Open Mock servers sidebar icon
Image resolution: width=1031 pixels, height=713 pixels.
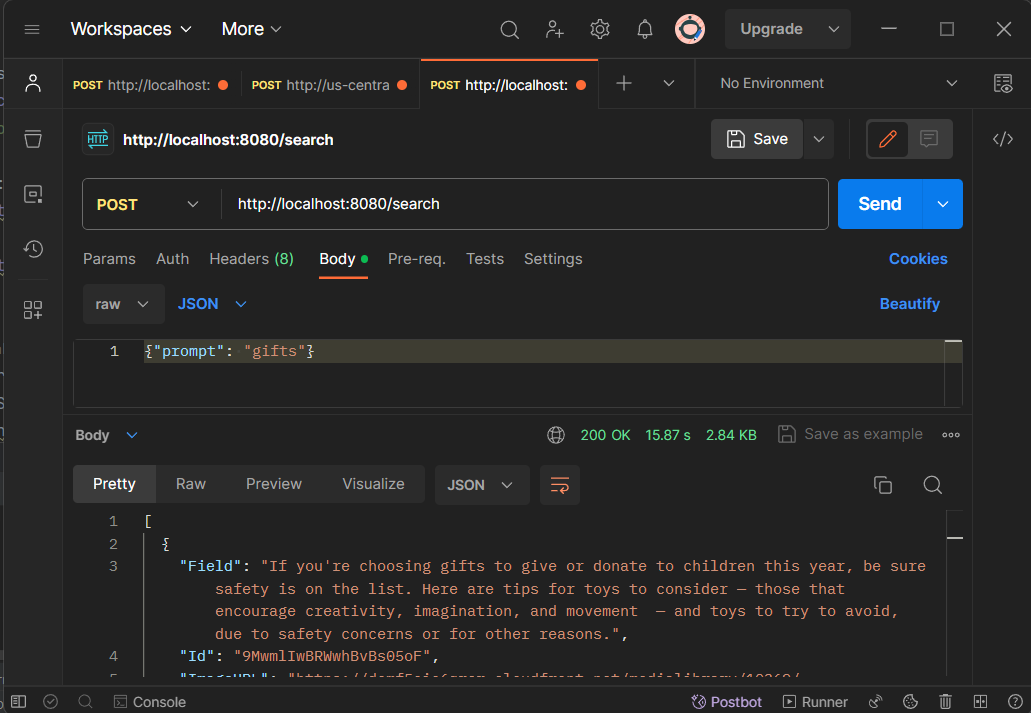click(x=33, y=194)
